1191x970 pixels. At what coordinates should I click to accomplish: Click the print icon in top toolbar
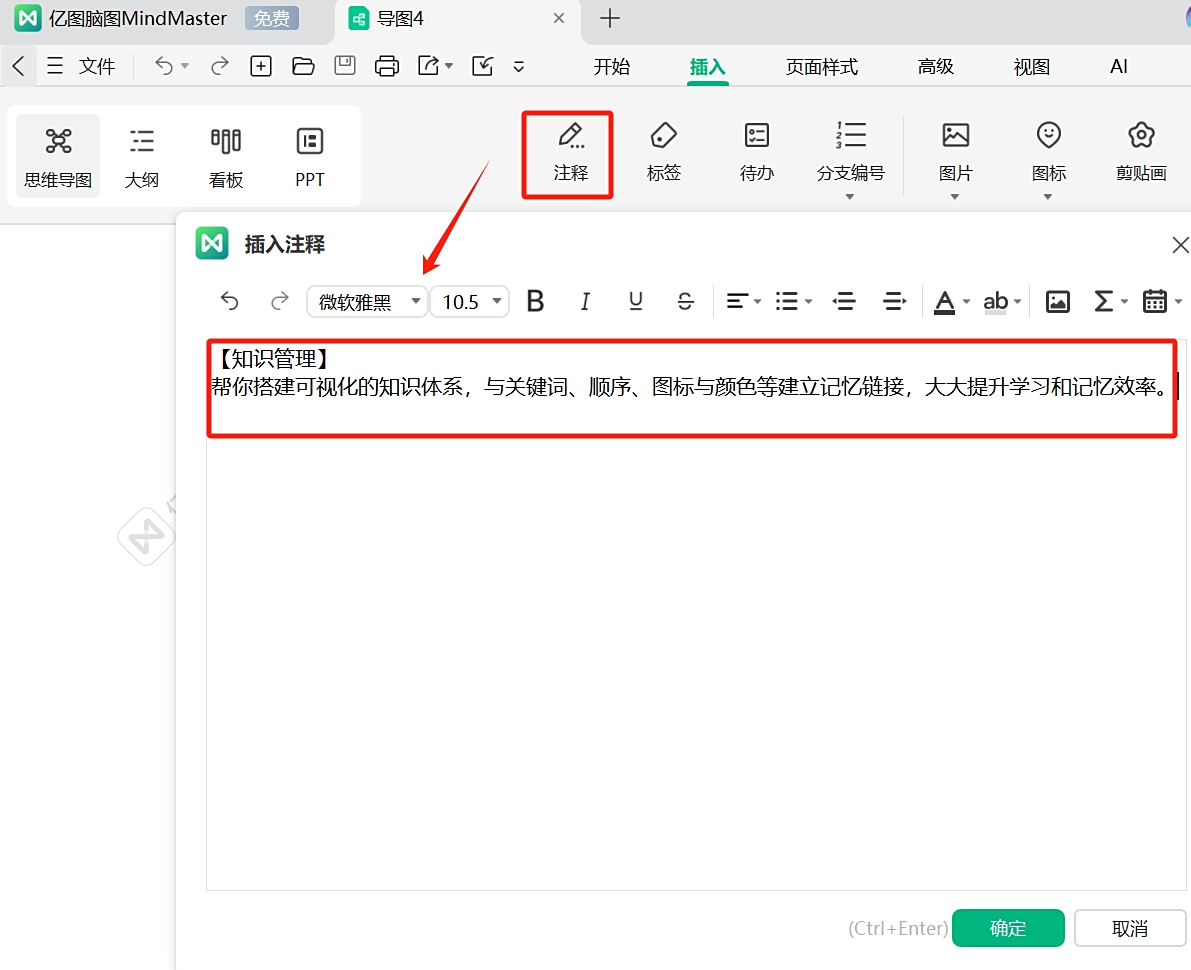(x=387, y=66)
